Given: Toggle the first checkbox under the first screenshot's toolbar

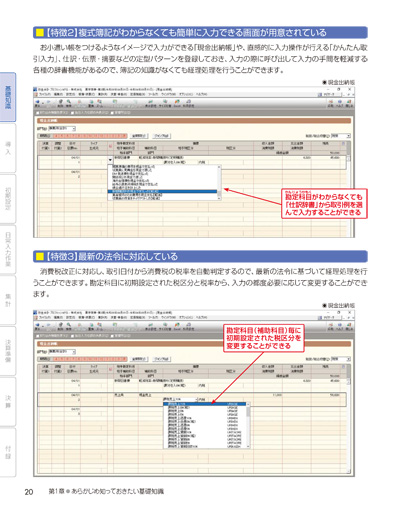Looking at the screenshot, I should (x=38, y=113).
